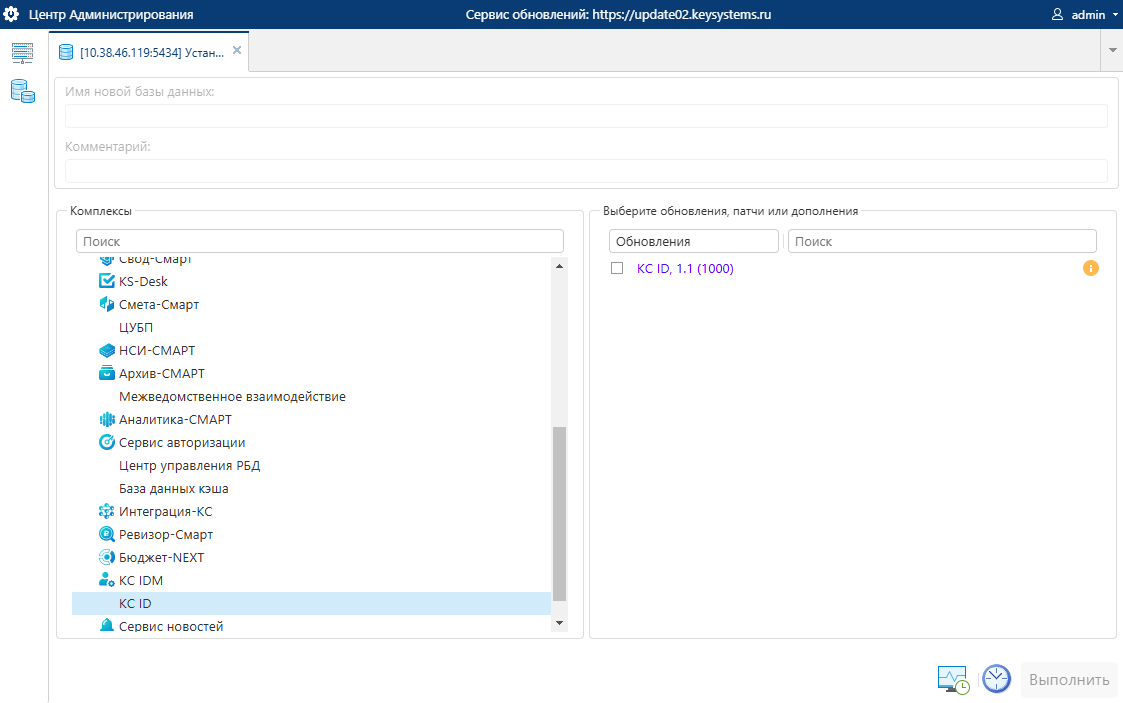Viewport: 1123px width, 703px height.
Task: Open the КС ID, 1.1 (1000) update link
Action: point(685,268)
